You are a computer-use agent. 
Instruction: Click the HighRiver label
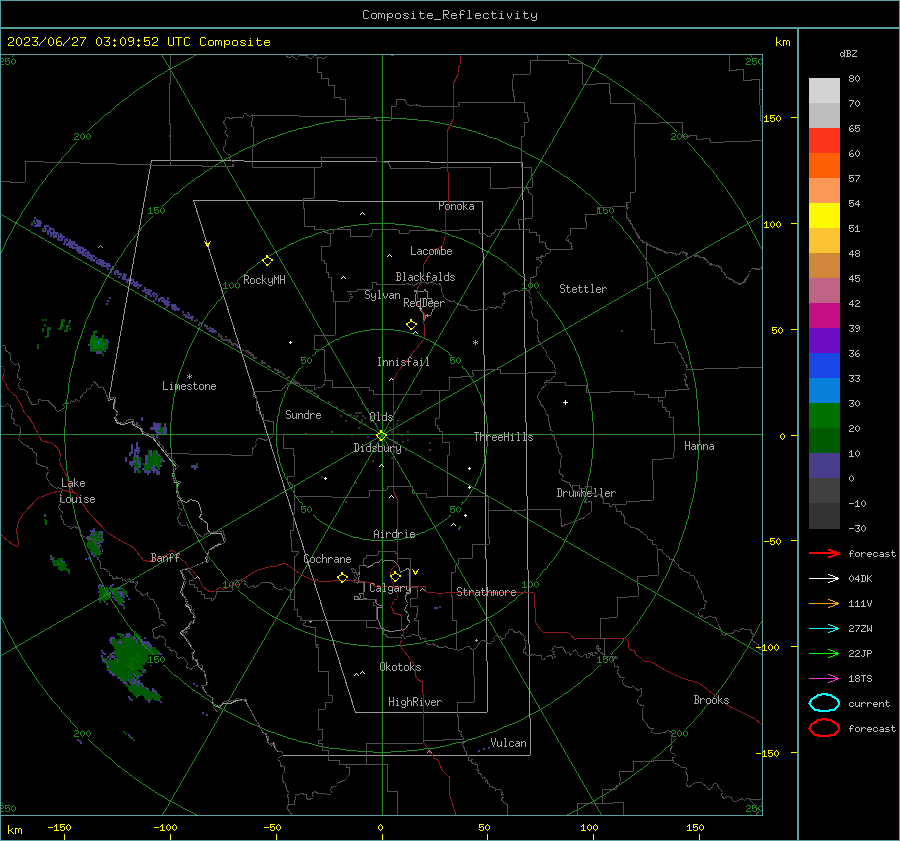click(415, 702)
